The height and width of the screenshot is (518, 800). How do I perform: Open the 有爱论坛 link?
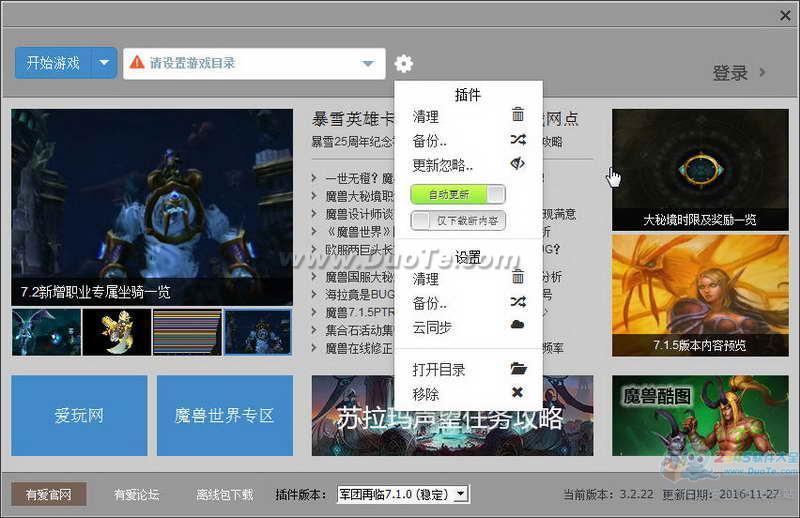pyautogui.click(x=136, y=494)
